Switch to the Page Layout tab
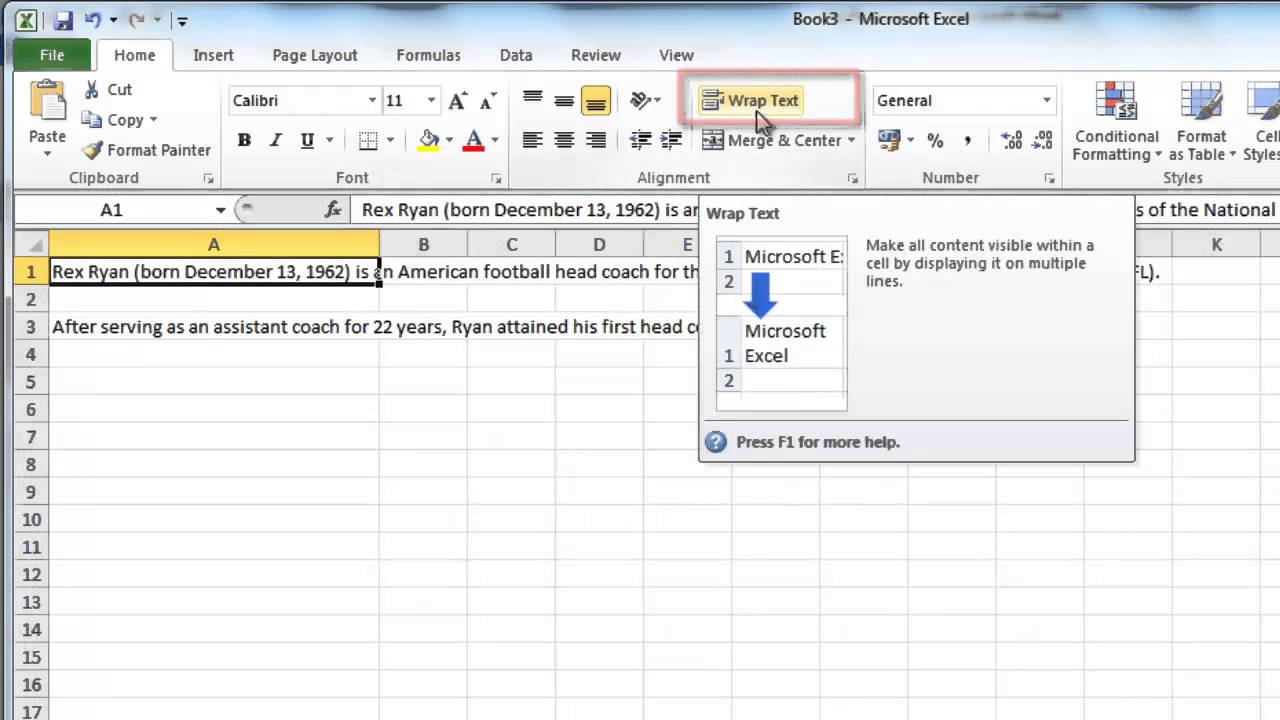This screenshot has height=720, width=1280. click(x=314, y=55)
